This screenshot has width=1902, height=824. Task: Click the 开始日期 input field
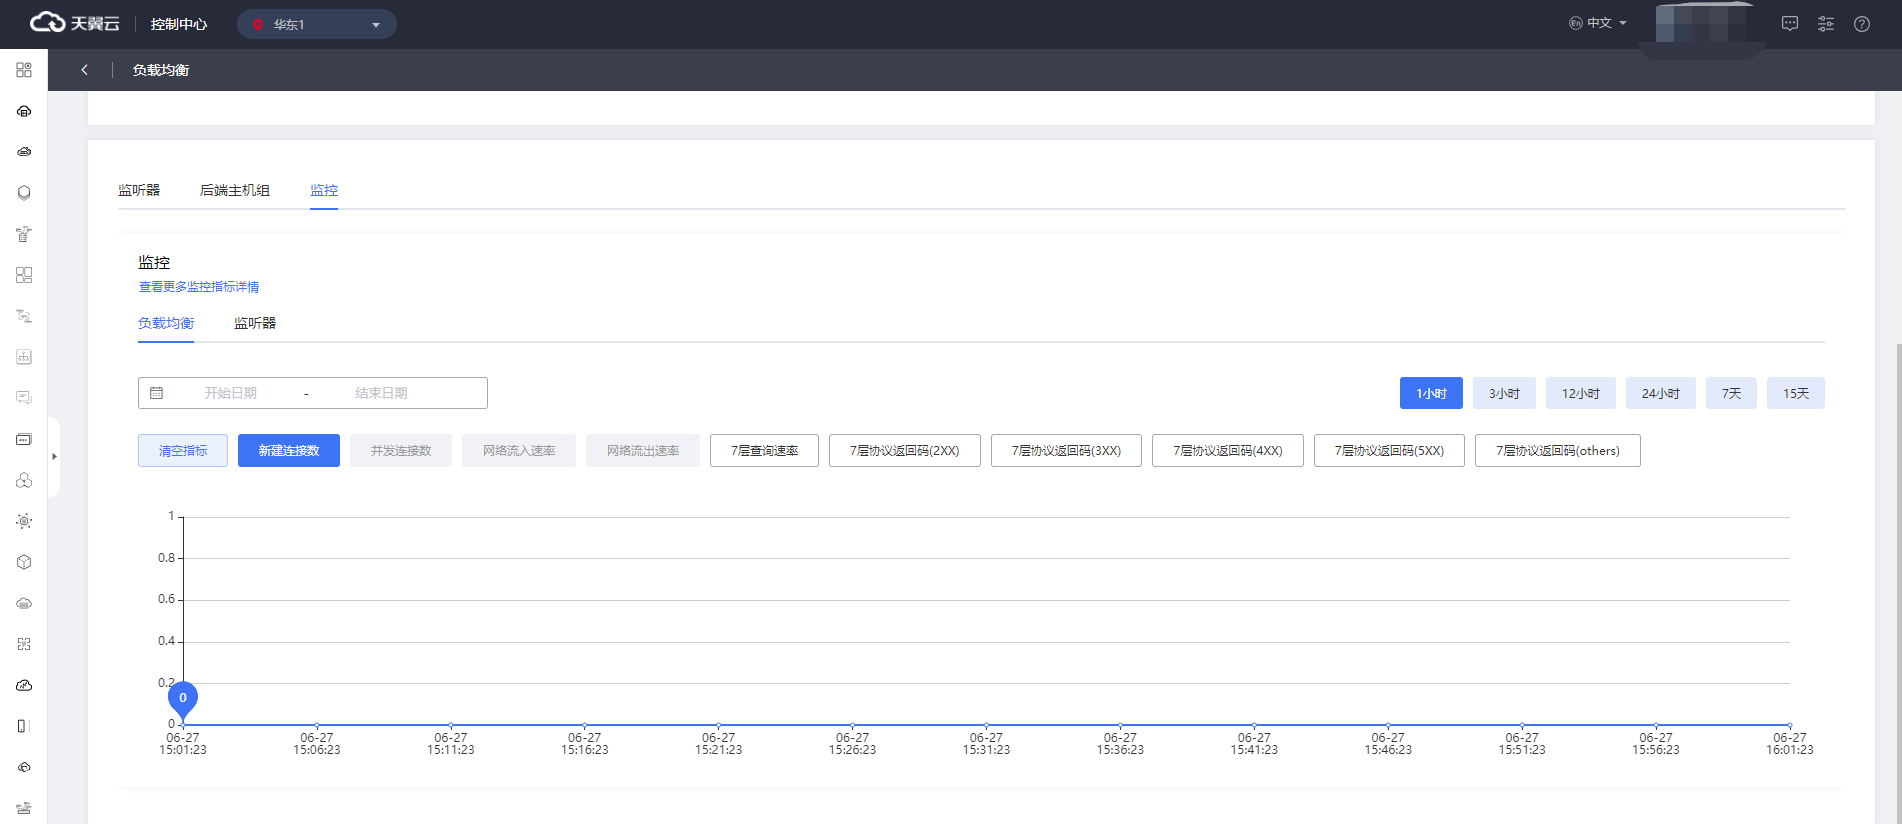[231, 393]
